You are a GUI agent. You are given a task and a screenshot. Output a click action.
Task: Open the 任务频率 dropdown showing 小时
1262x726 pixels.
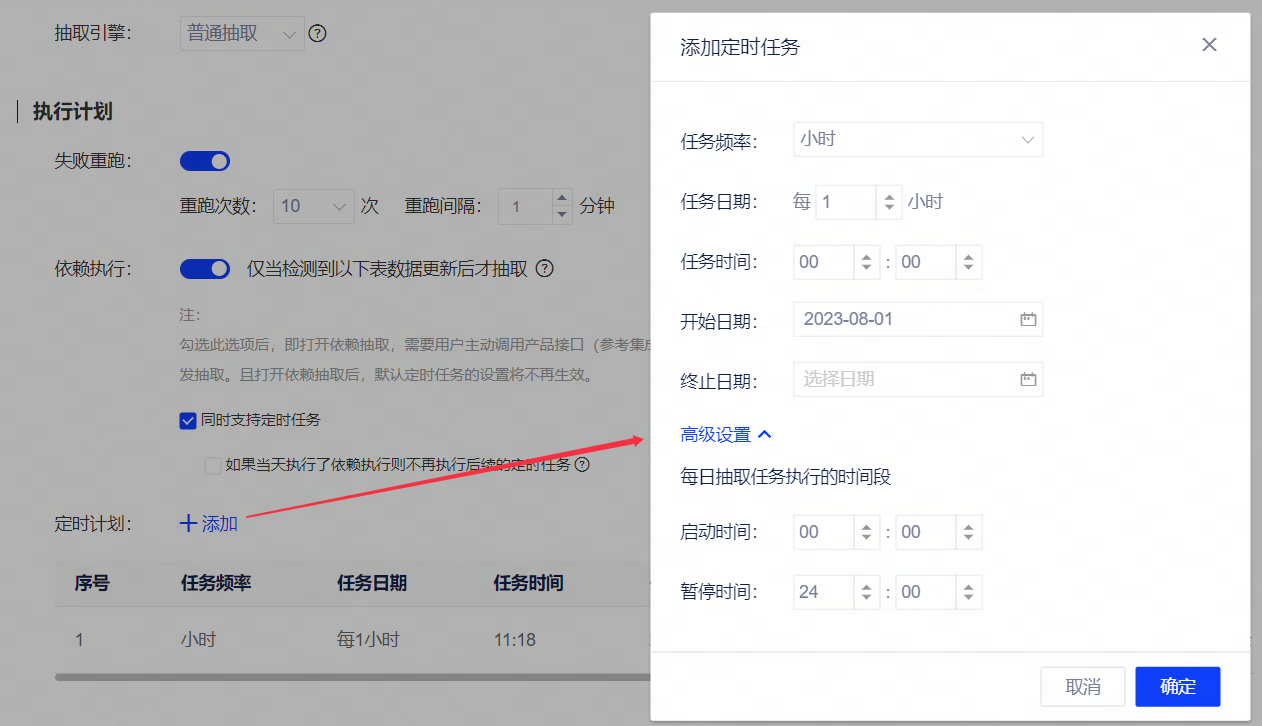(x=917, y=140)
